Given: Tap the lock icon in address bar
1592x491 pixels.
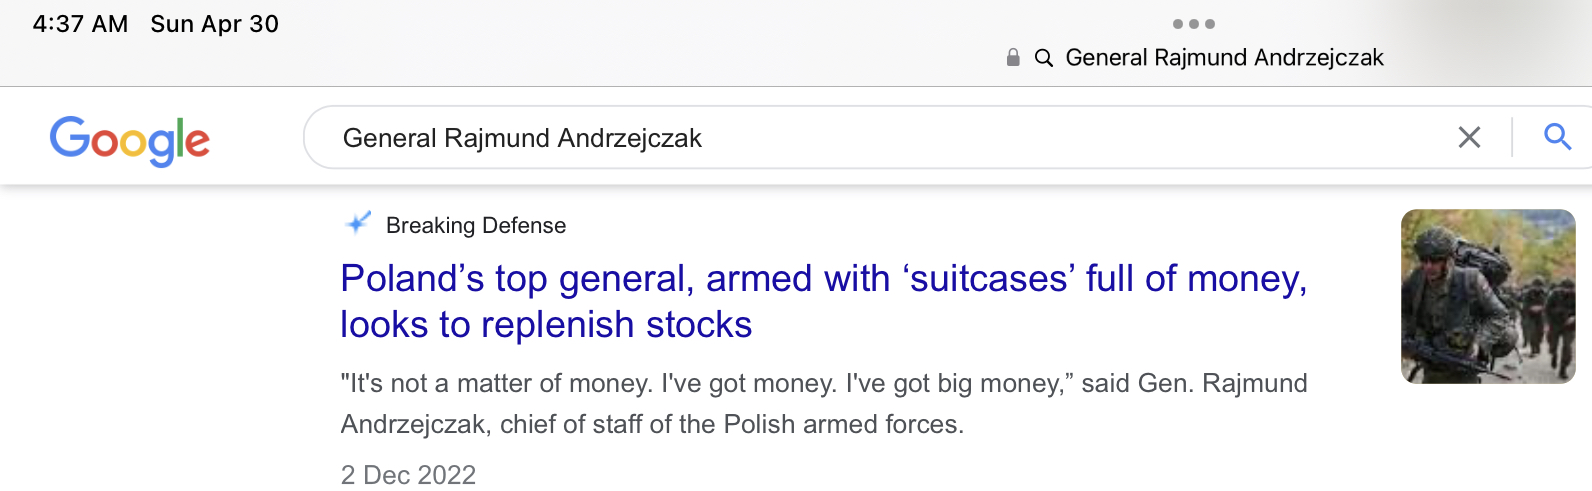Looking at the screenshot, I should click(x=1013, y=58).
